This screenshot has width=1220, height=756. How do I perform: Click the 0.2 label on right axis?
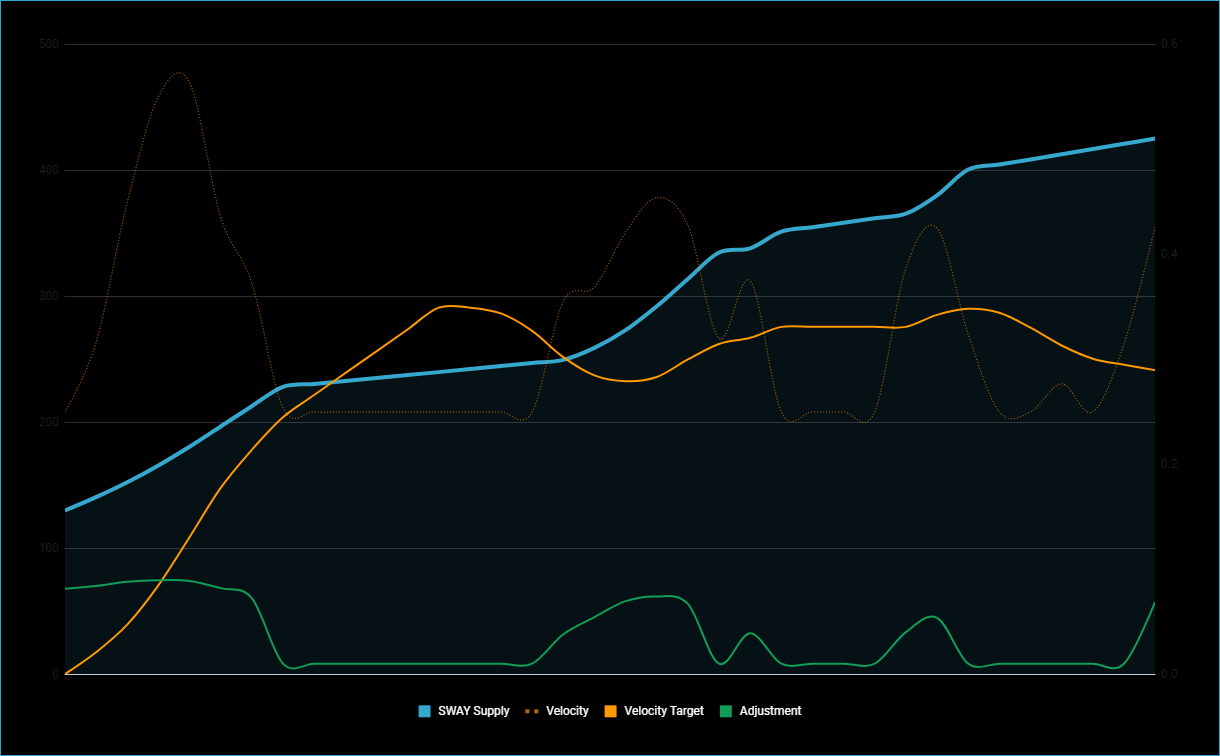coord(1169,464)
